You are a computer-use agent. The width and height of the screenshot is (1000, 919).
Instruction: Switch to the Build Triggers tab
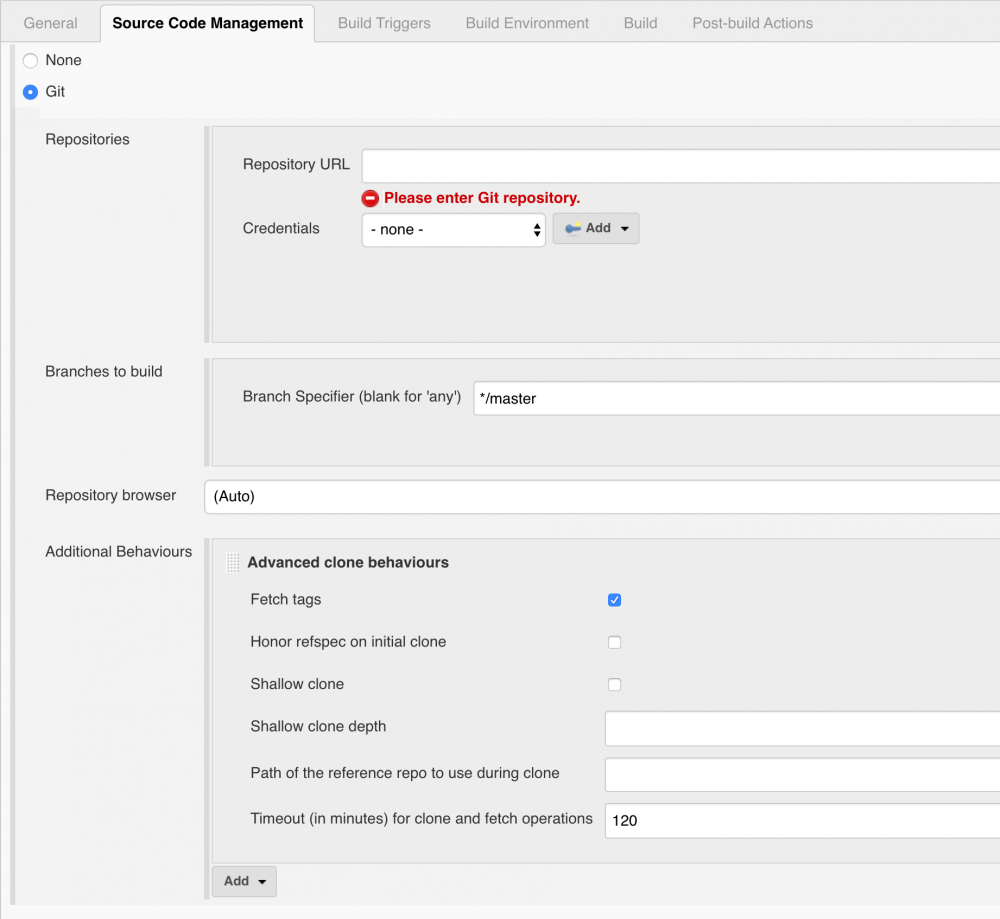[x=384, y=23]
